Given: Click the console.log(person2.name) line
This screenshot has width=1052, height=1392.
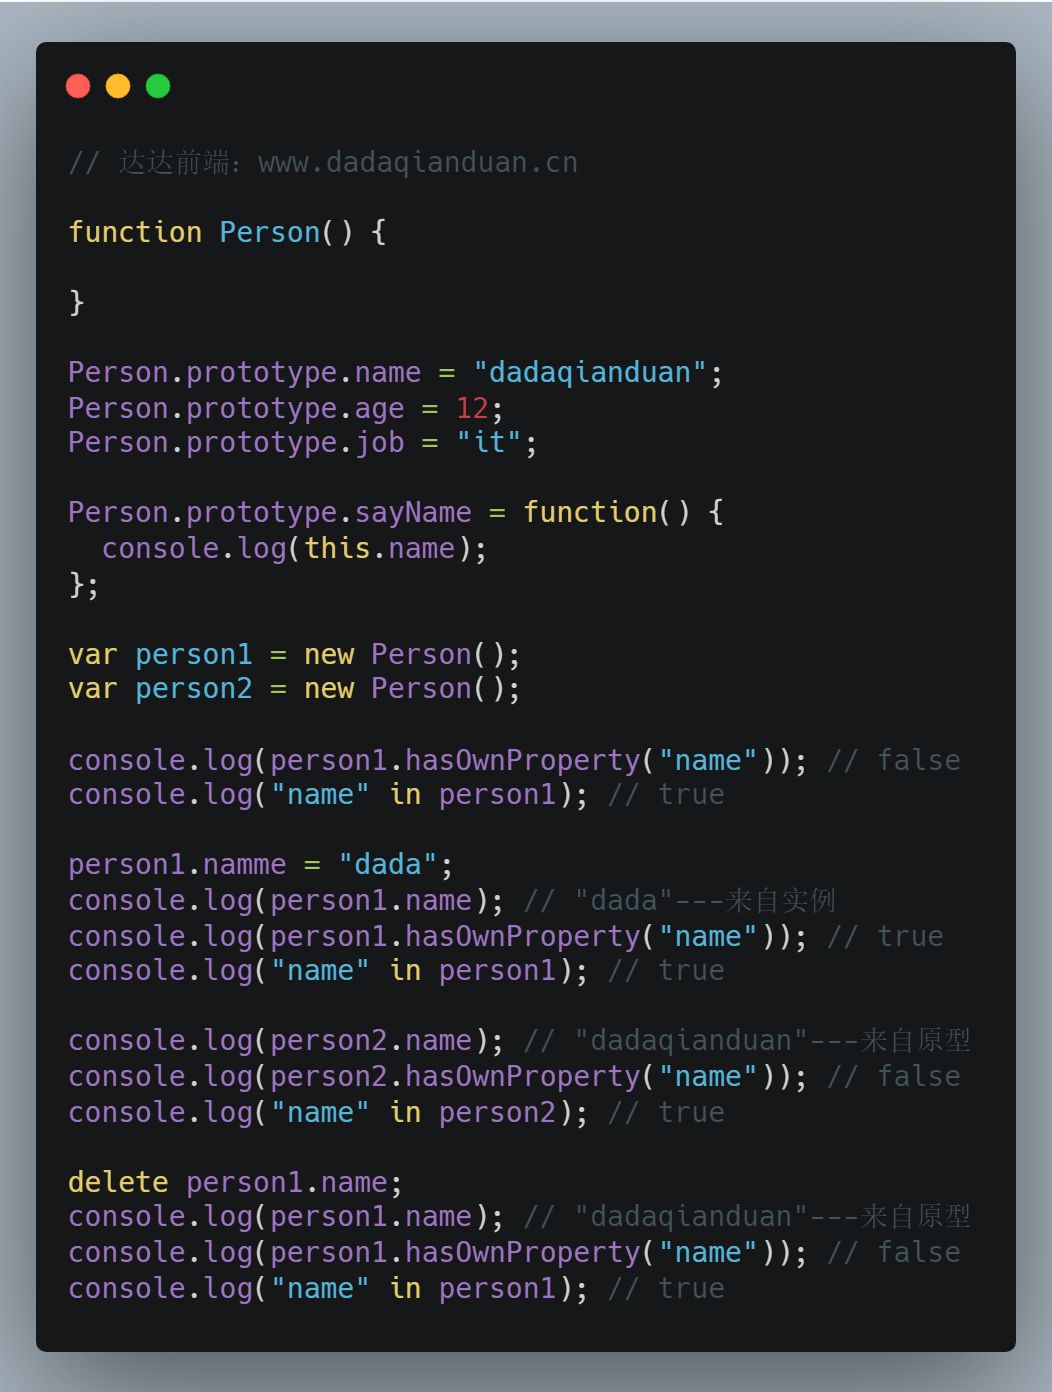Looking at the screenshot, I should 286,1040.
